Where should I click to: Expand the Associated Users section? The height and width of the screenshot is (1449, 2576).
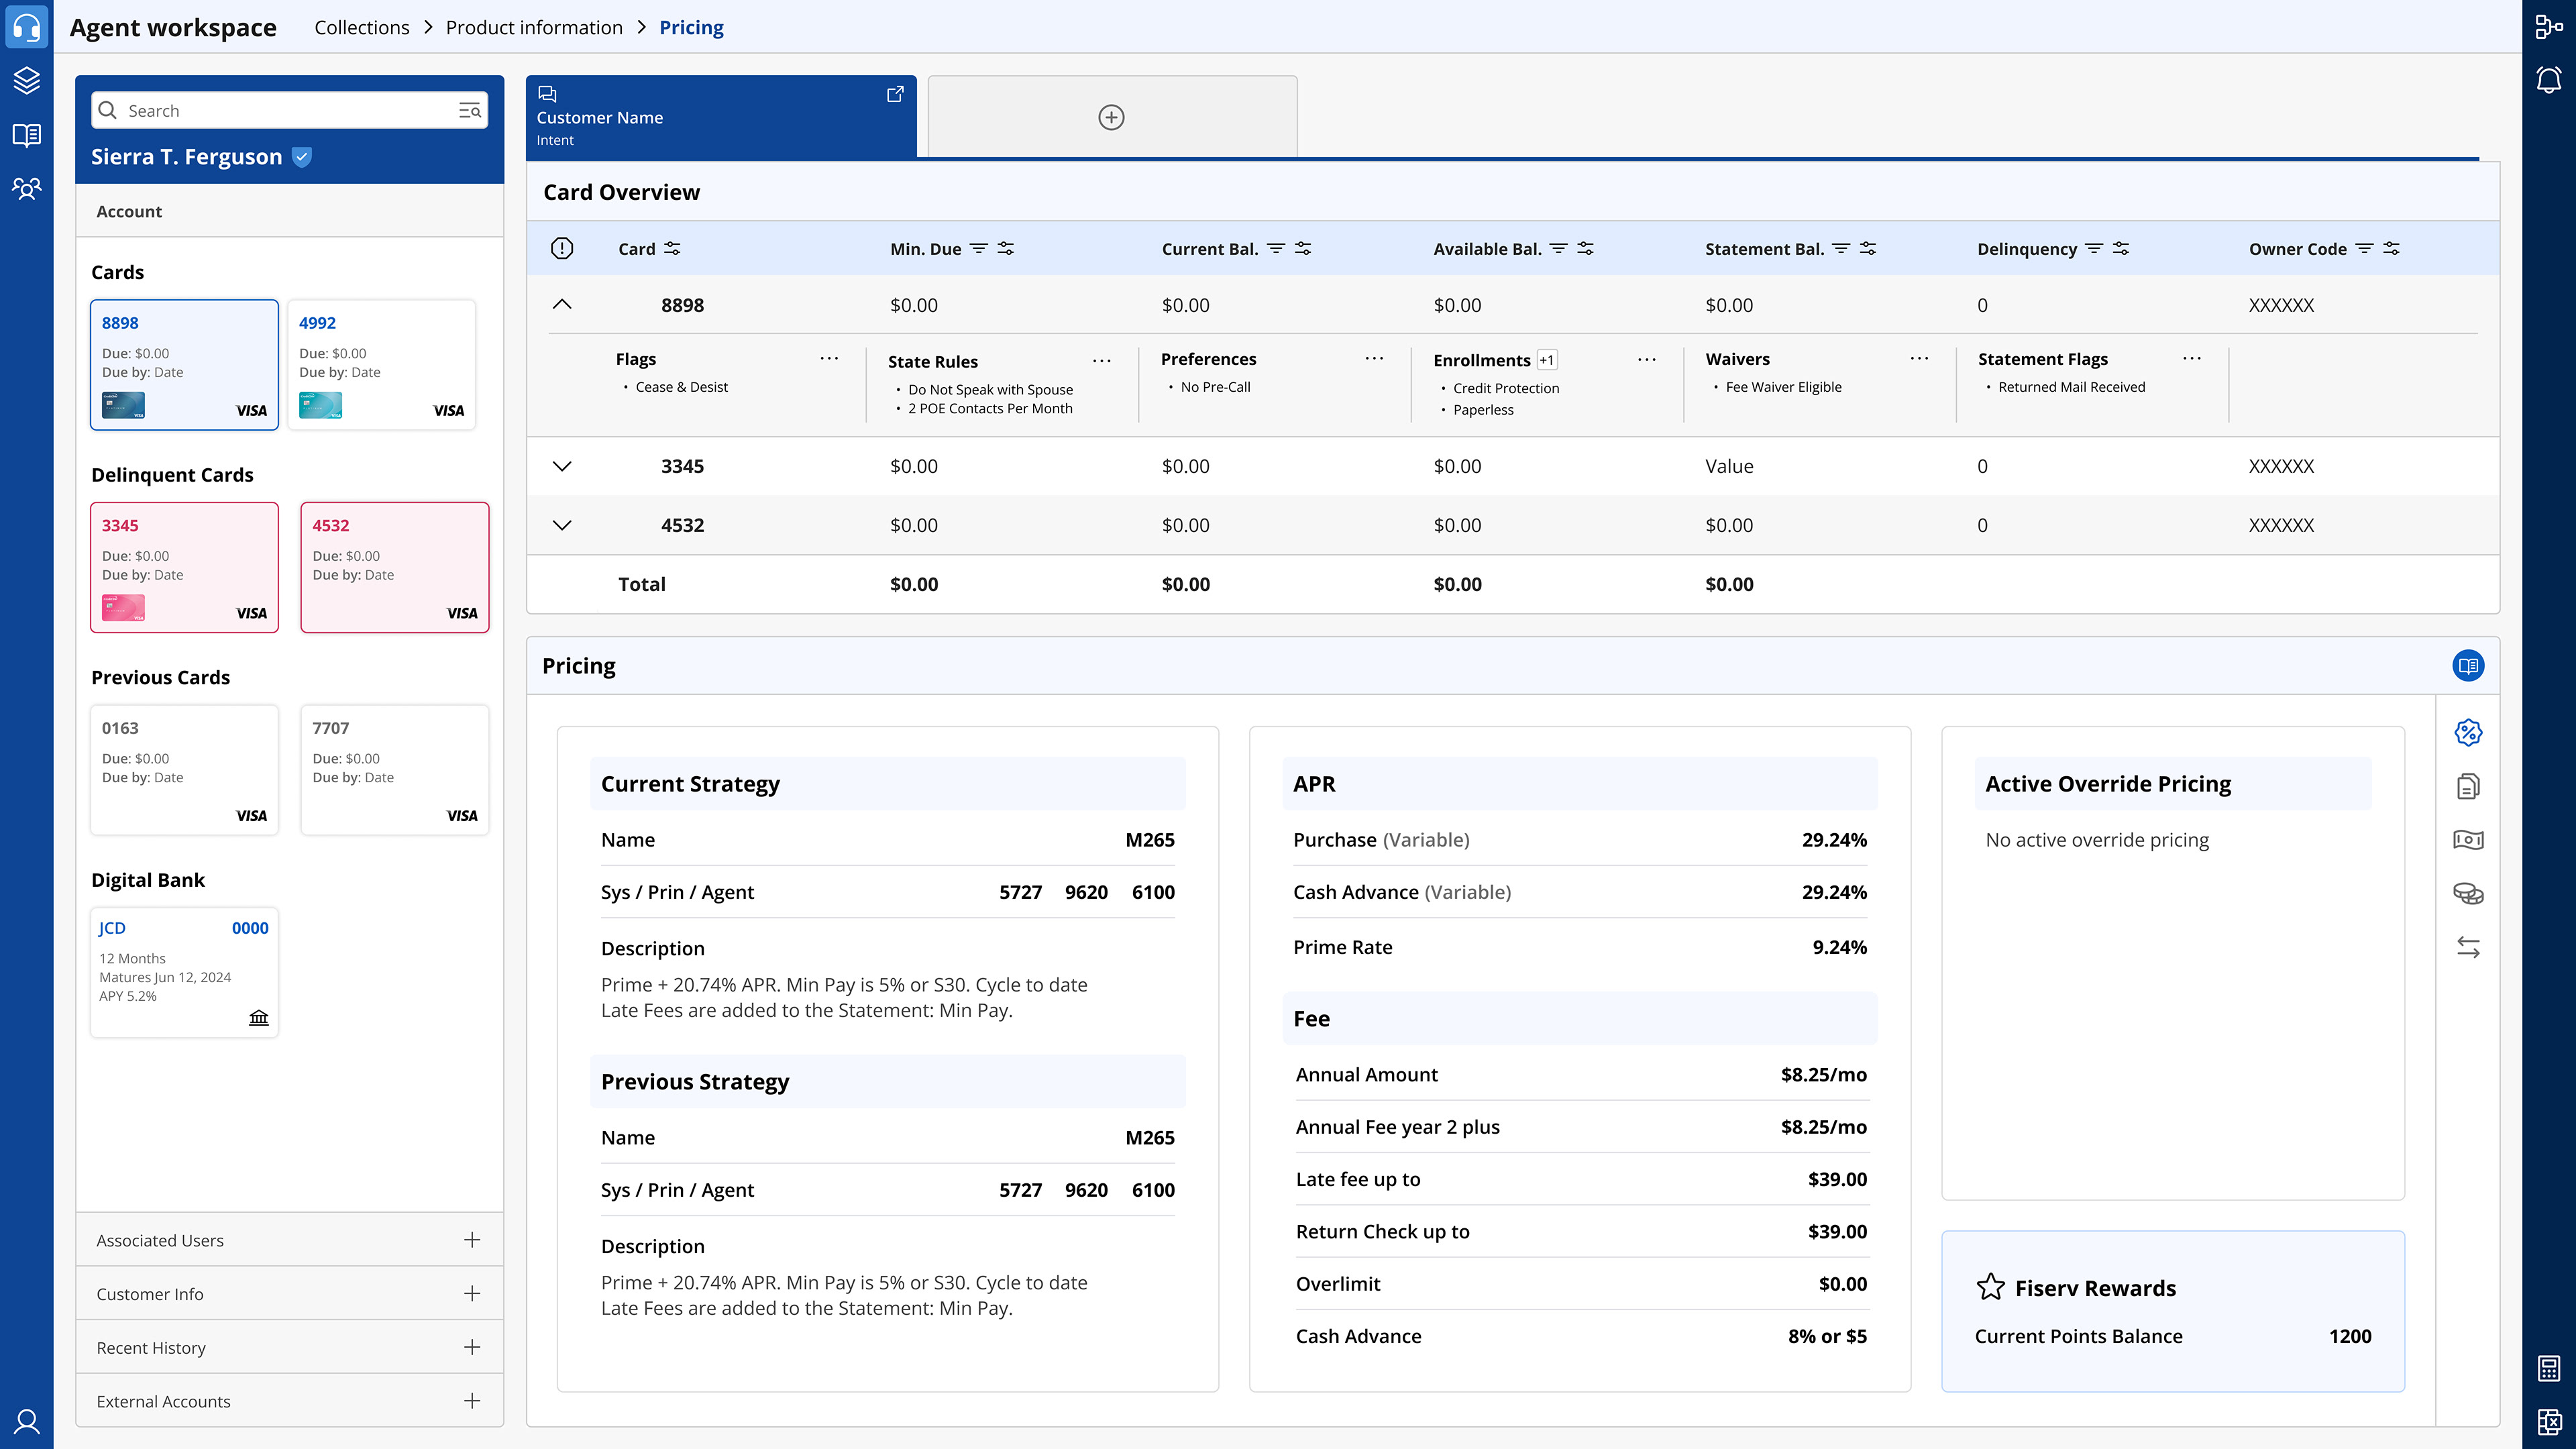tap(472, 1240)
